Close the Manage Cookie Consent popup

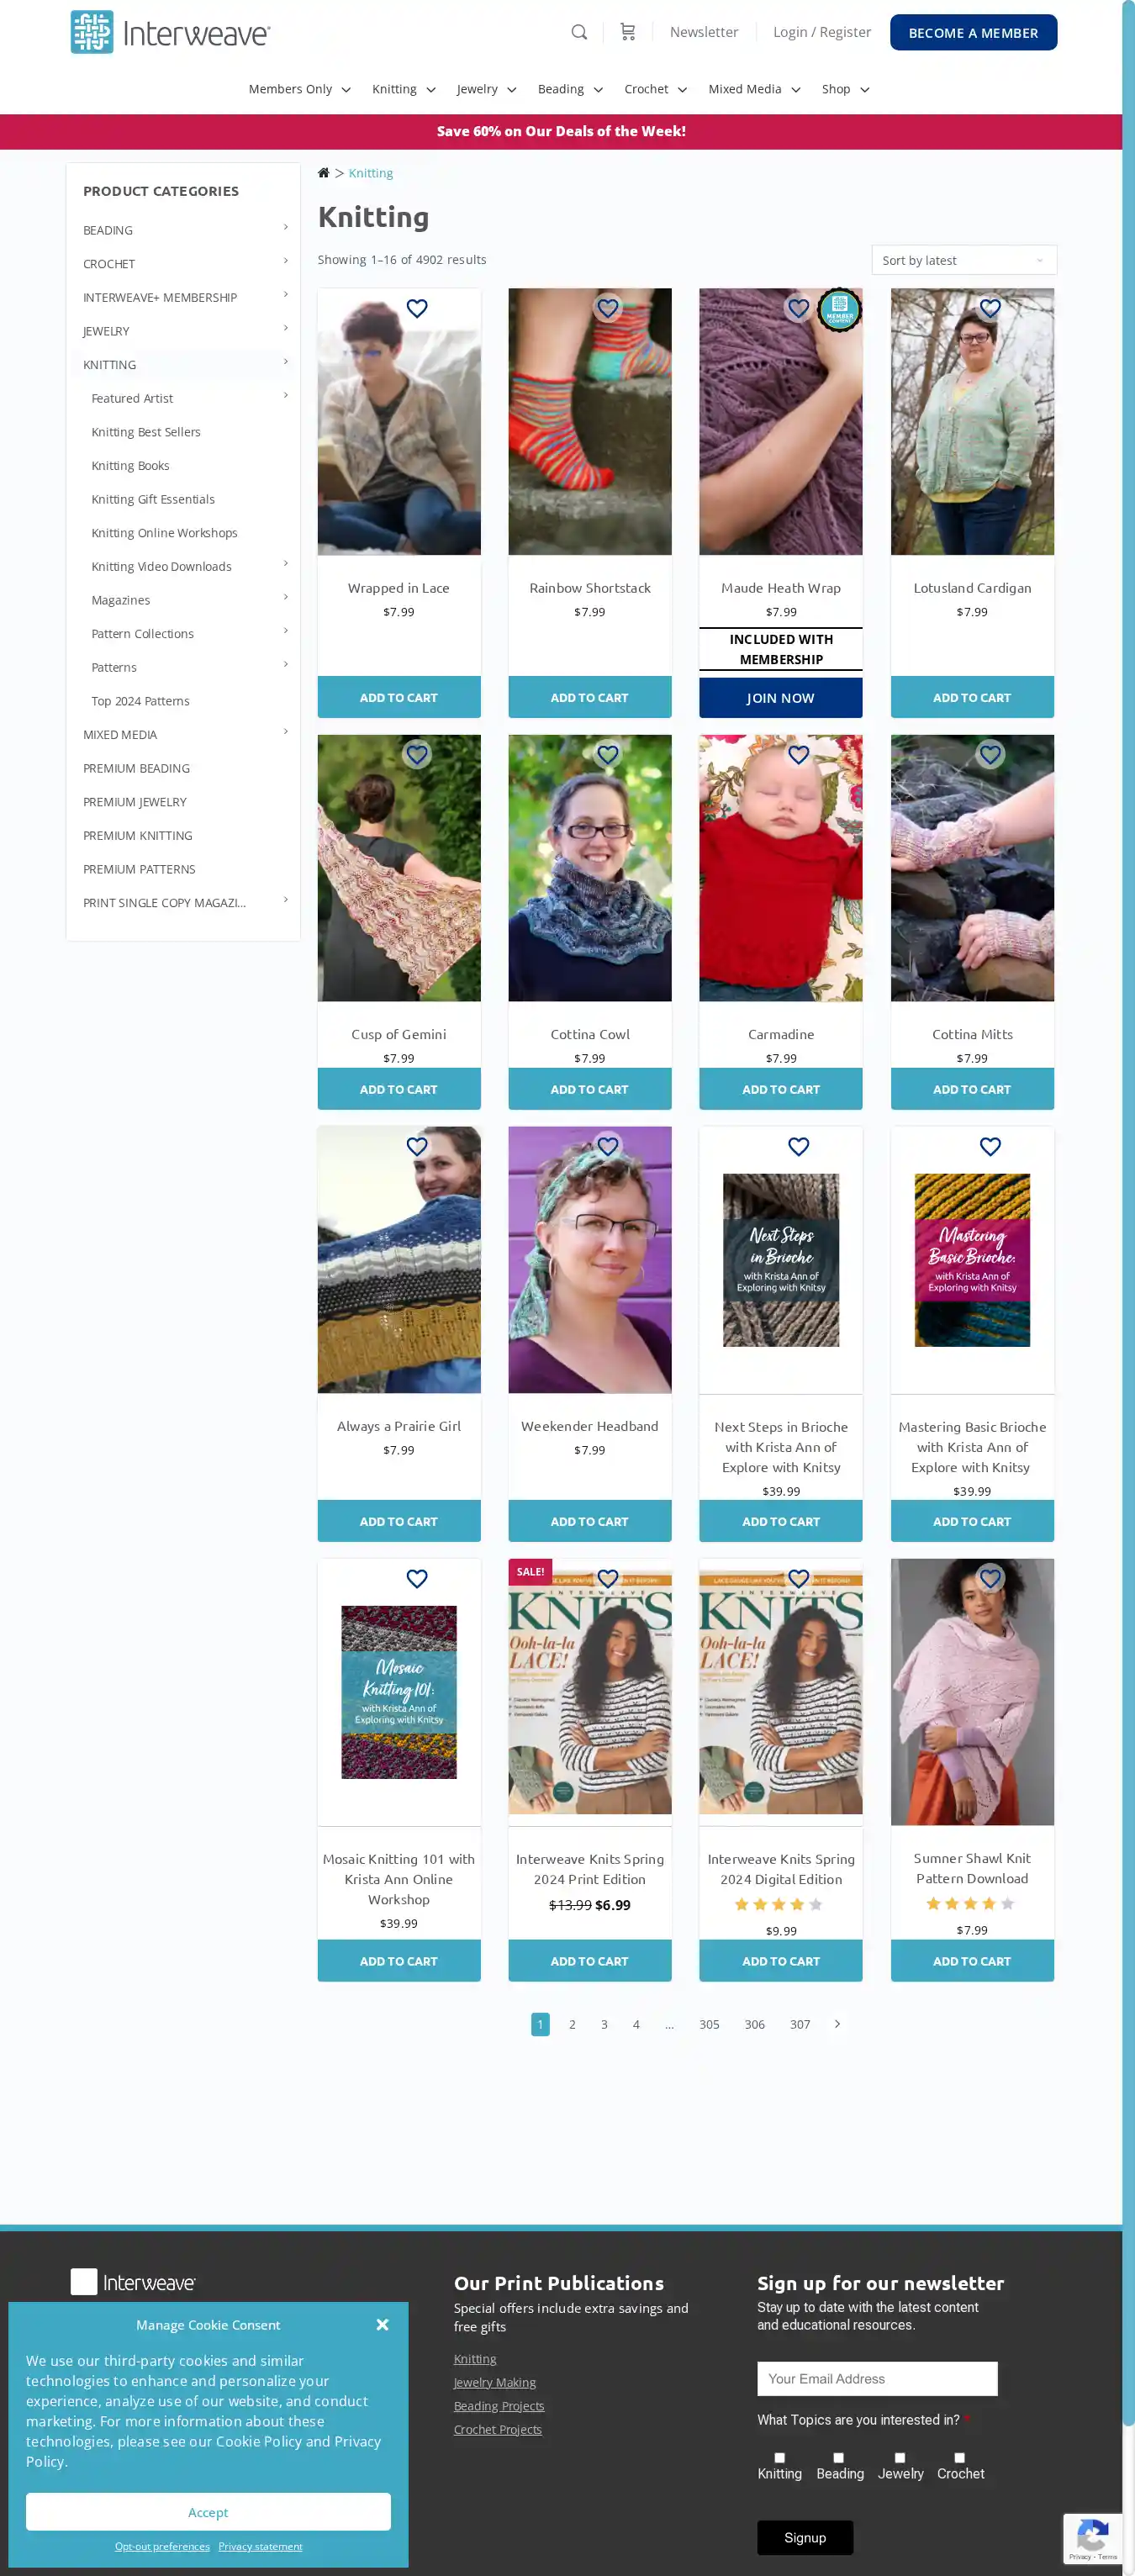point(382,2324)
